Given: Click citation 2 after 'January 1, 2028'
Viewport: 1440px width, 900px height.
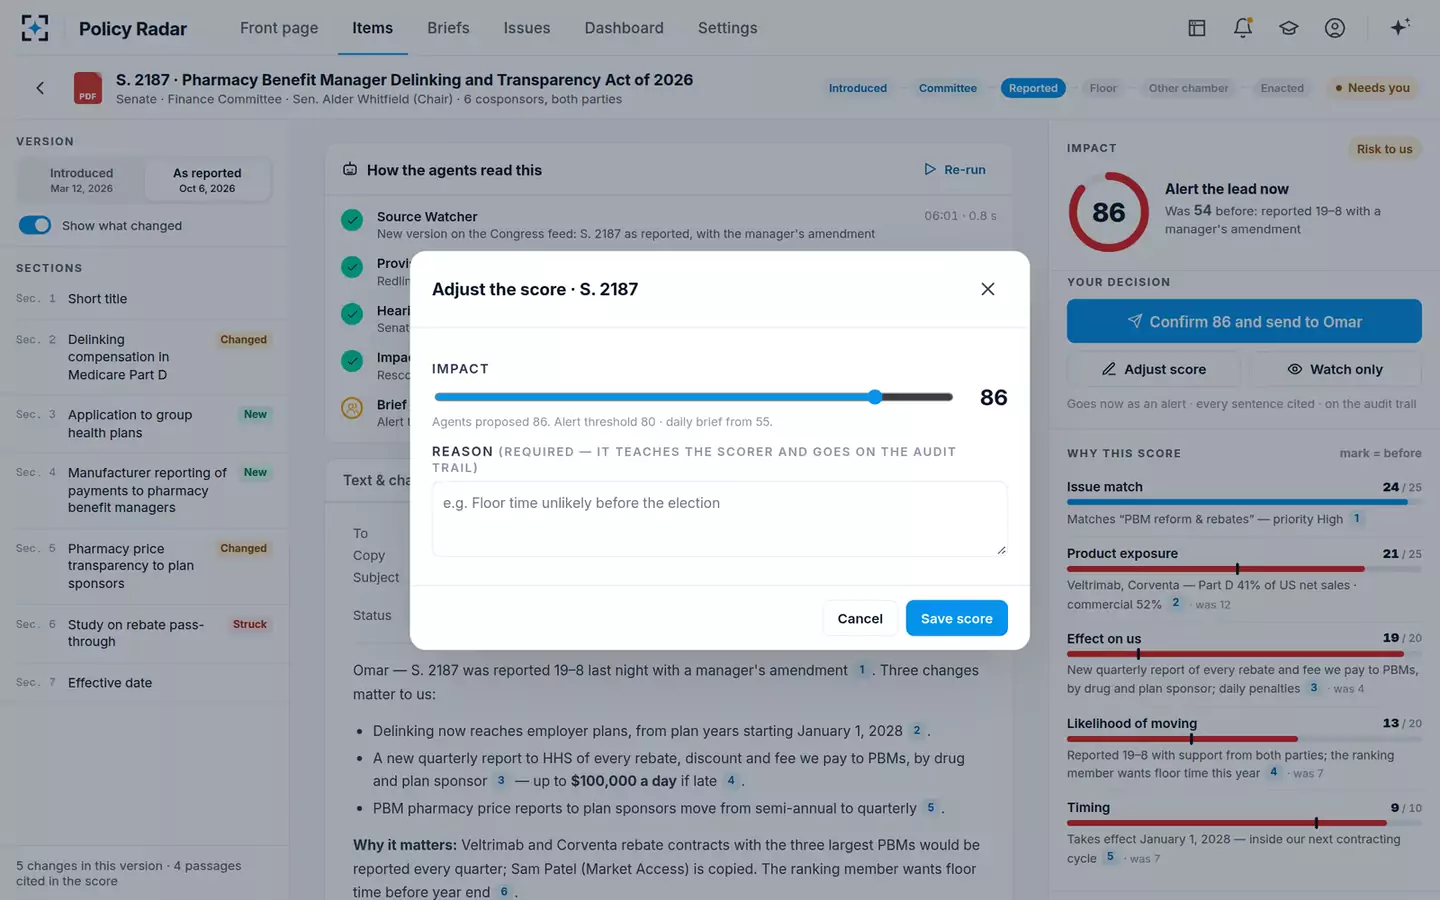Looking at the screenshot, I should click(x=917, y=731).
